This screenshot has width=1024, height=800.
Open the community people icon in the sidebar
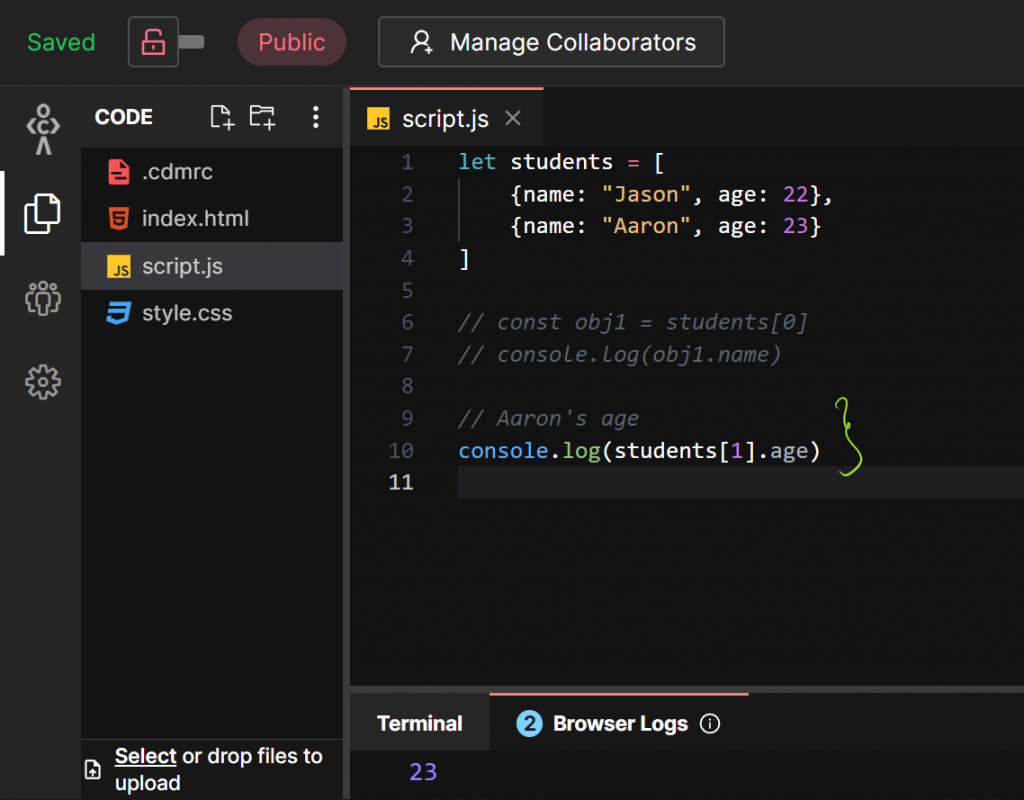click(43, 298)
